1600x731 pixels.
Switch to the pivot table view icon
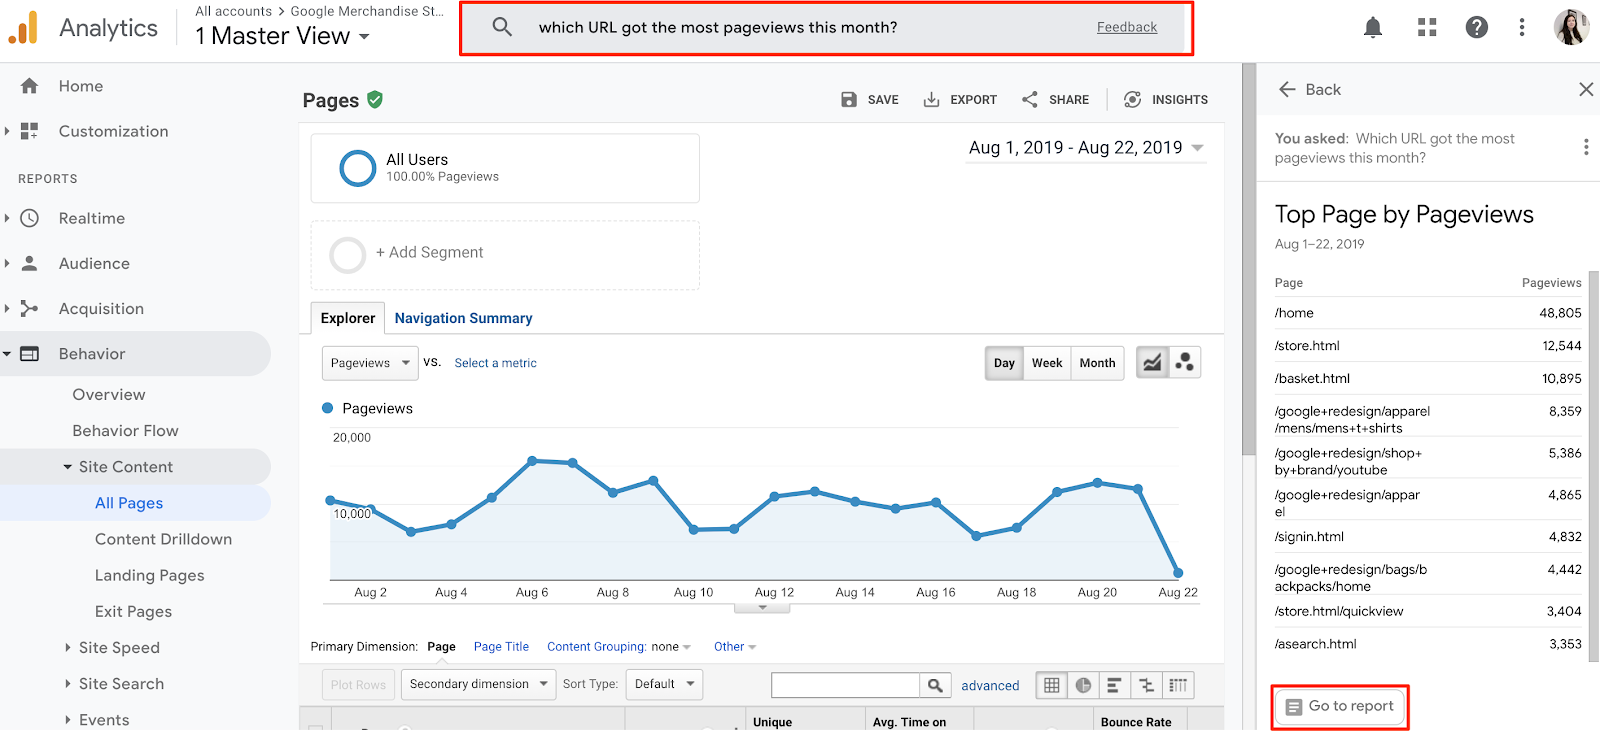(x=1178, y=685)
